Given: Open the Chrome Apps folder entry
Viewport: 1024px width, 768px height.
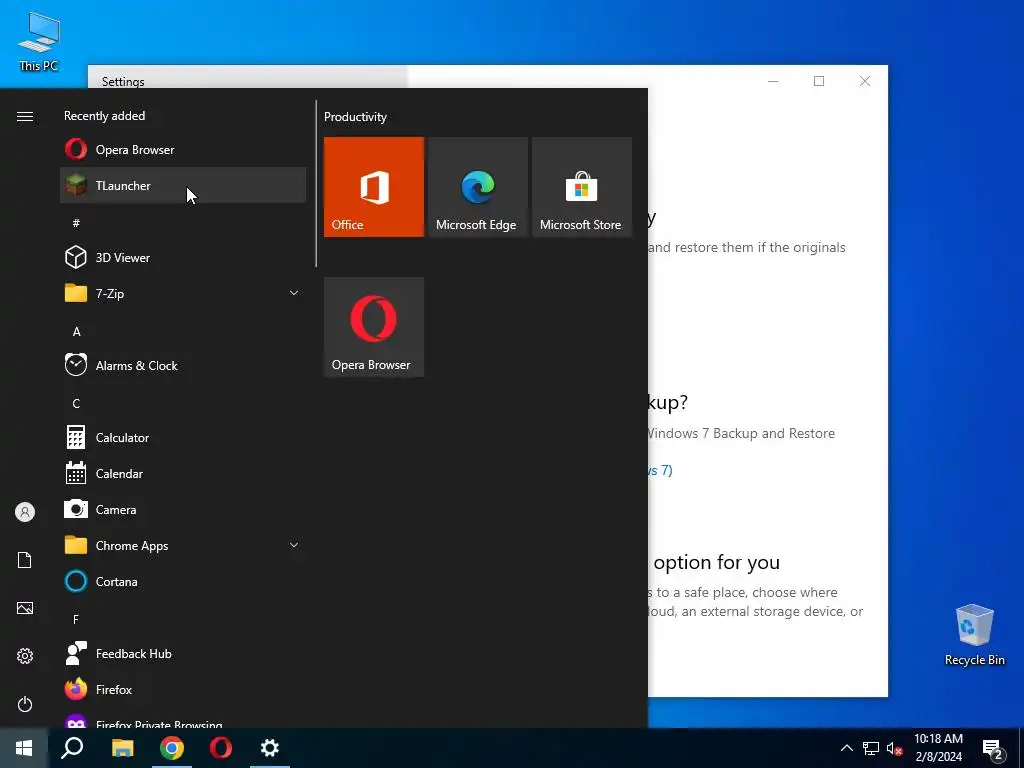Looking at the screenshot, I should tap(183, 545).
